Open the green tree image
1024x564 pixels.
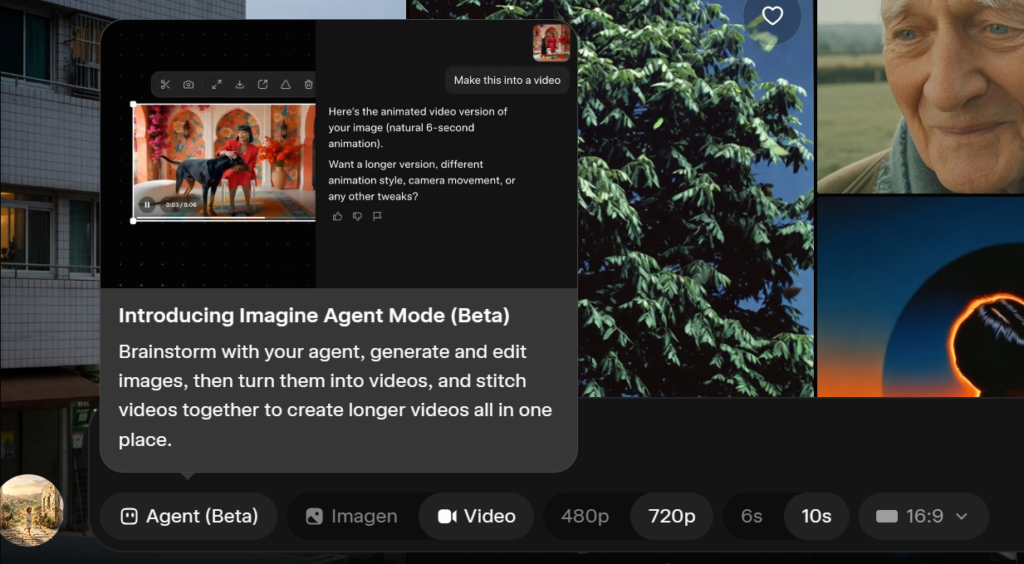[x=696, y=198]
